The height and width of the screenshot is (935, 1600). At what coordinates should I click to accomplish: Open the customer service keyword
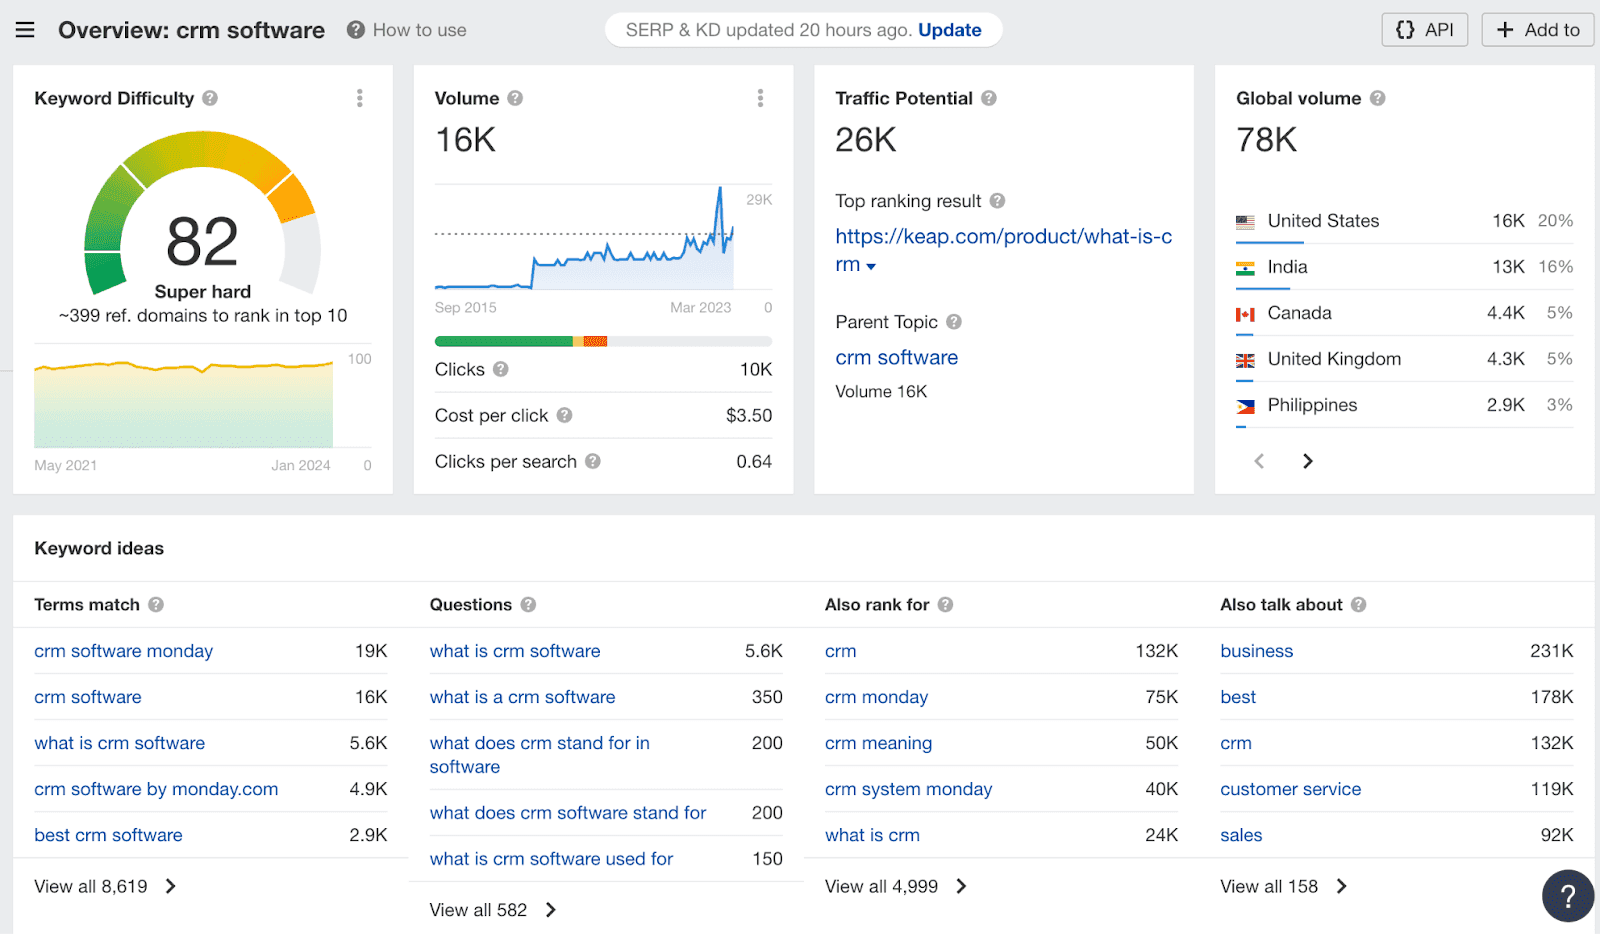click(1290, 789)
